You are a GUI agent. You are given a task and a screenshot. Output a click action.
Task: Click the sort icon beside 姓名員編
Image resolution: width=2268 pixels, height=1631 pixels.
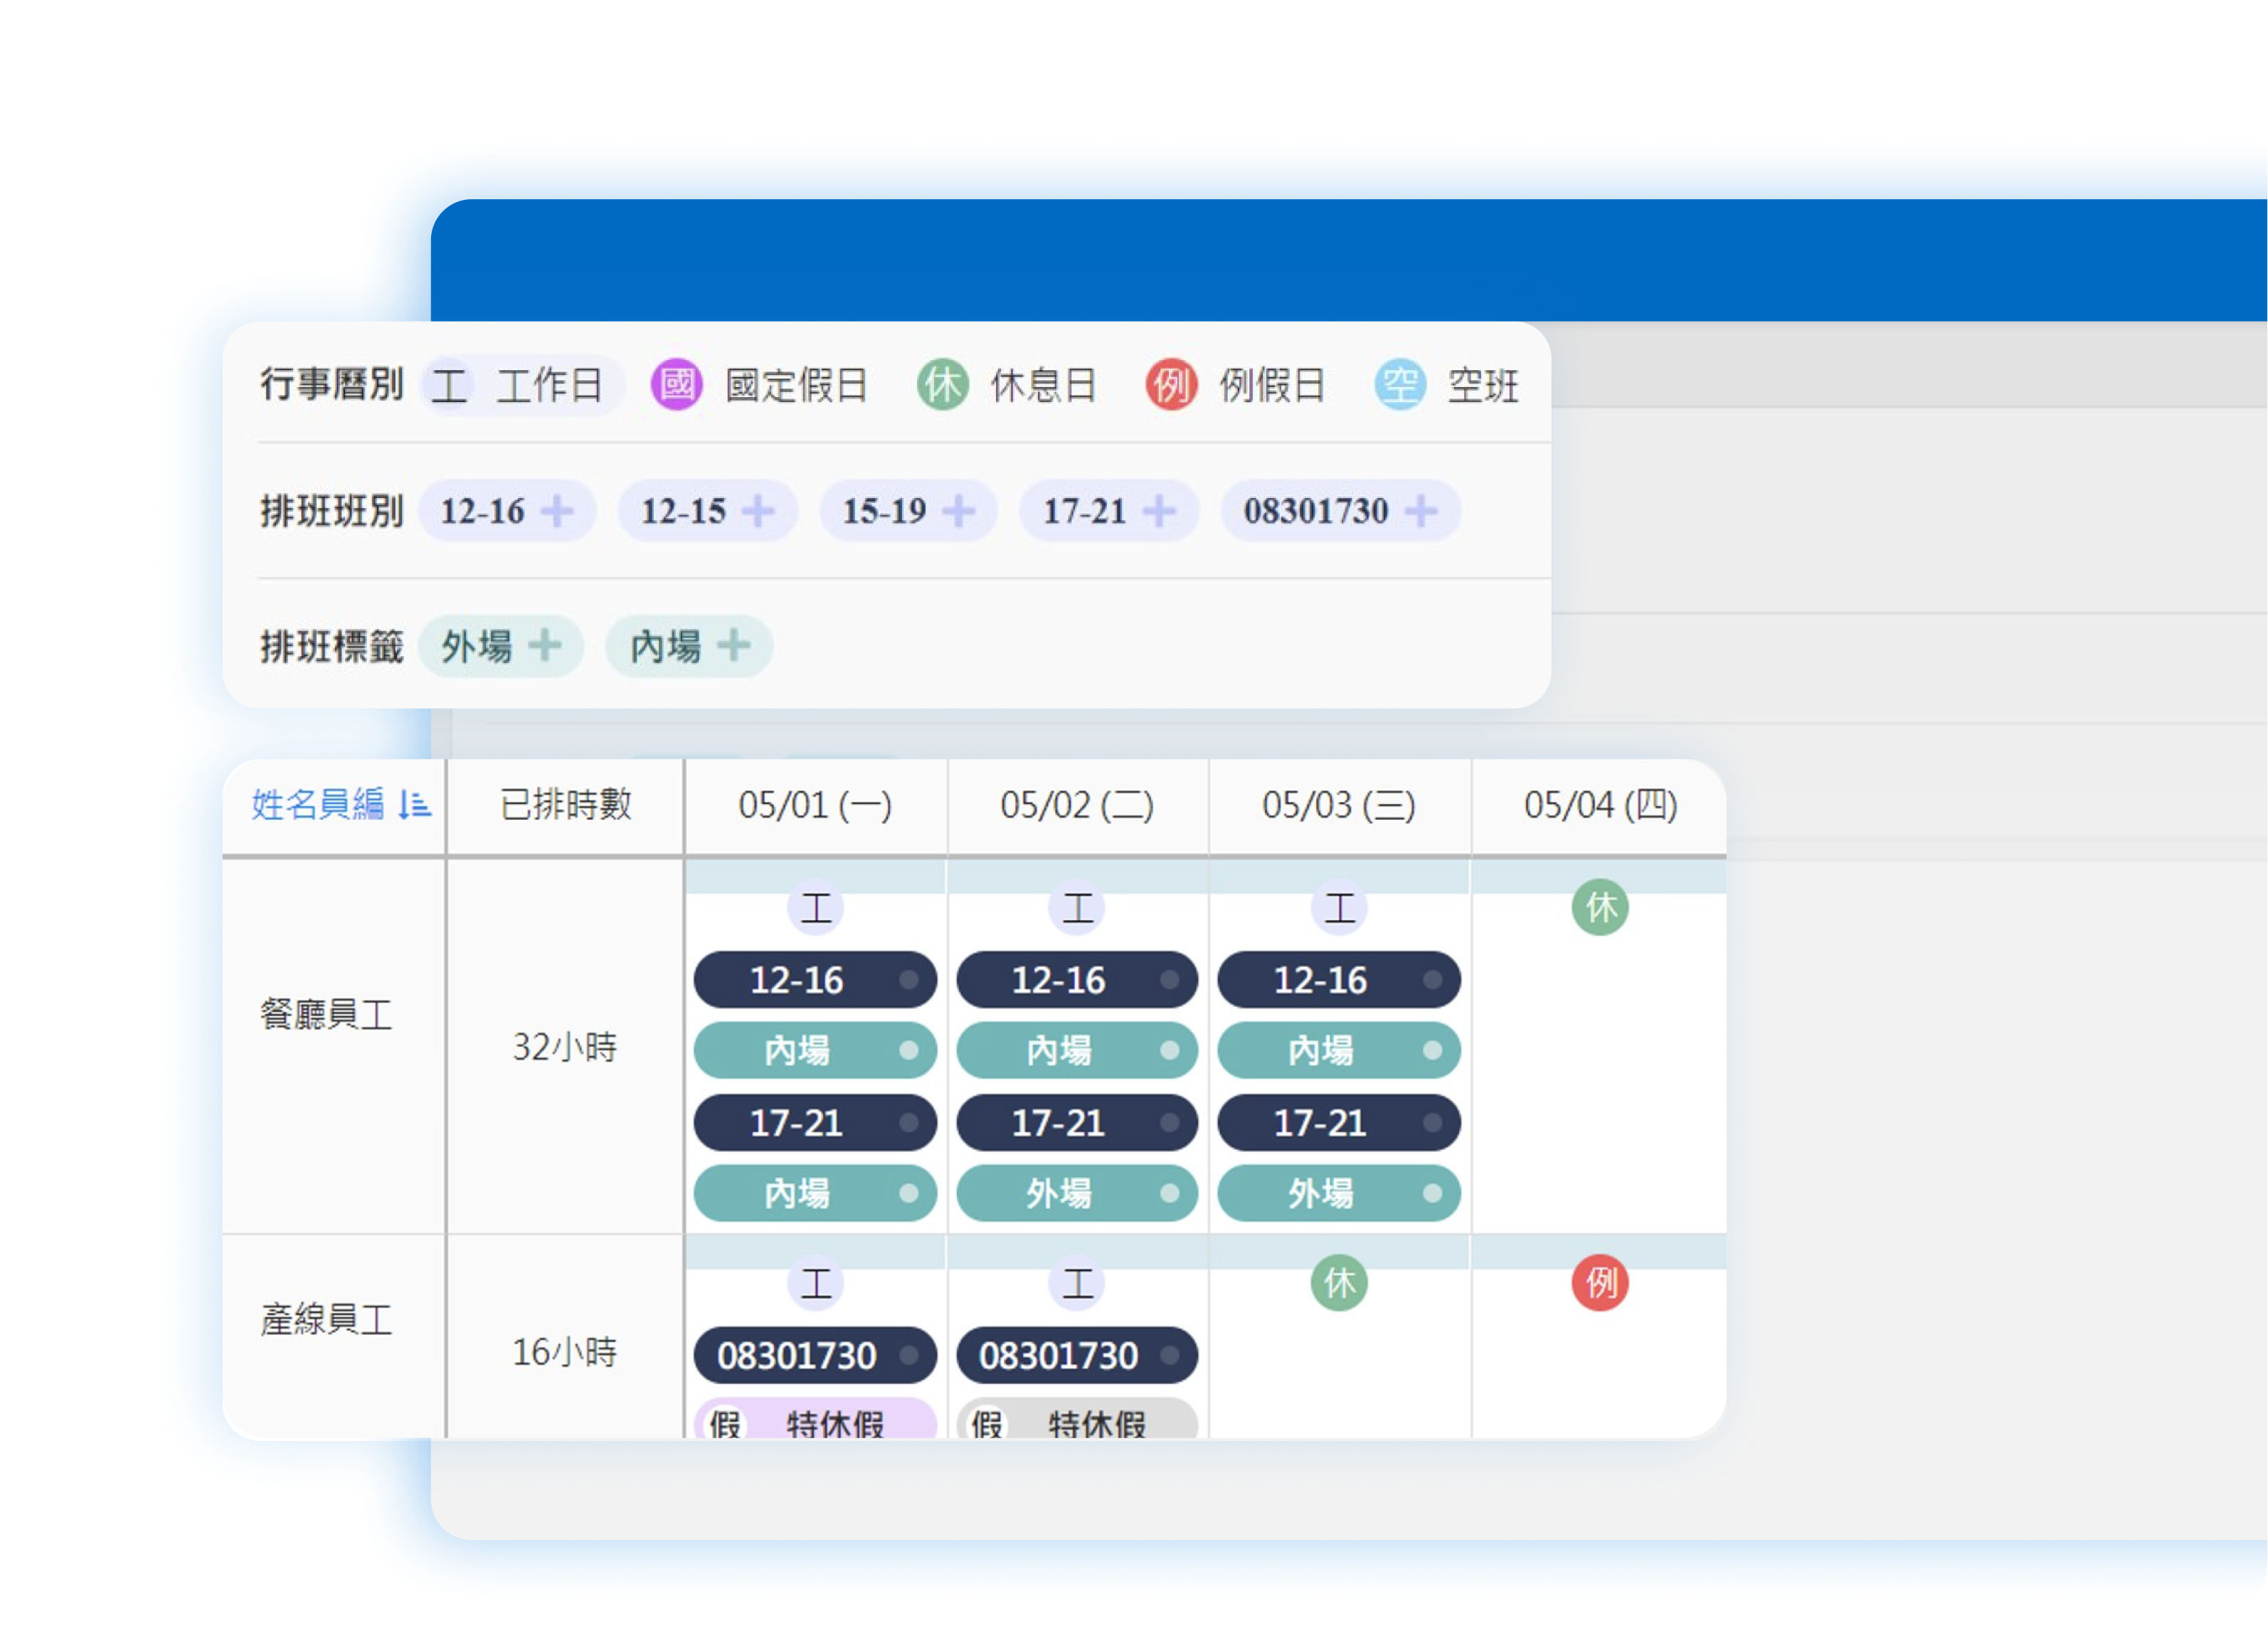click(x=415, y=804)
